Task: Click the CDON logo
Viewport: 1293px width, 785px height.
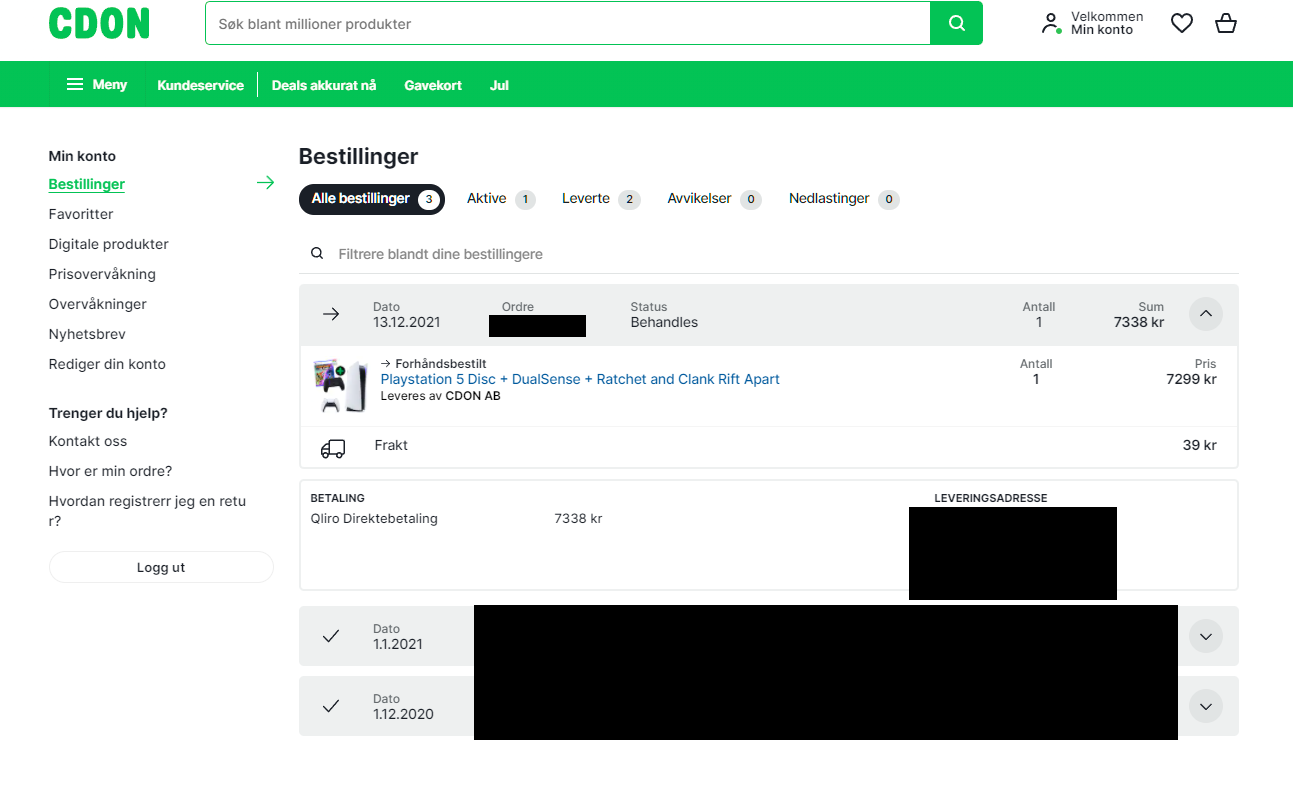Action: [99, 23]
